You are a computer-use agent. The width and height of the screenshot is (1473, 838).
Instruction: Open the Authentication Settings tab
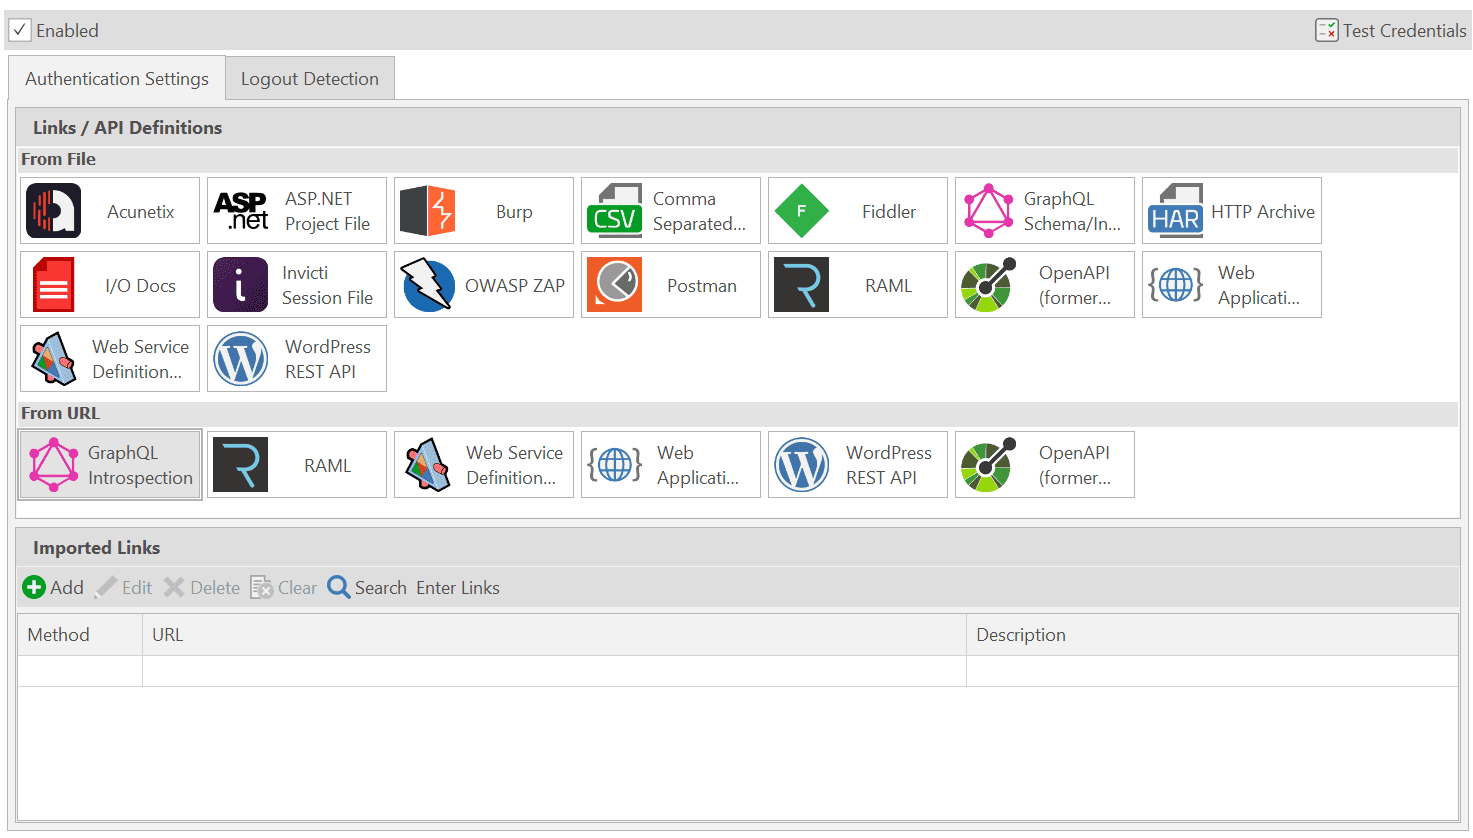[x=117, y=79]
